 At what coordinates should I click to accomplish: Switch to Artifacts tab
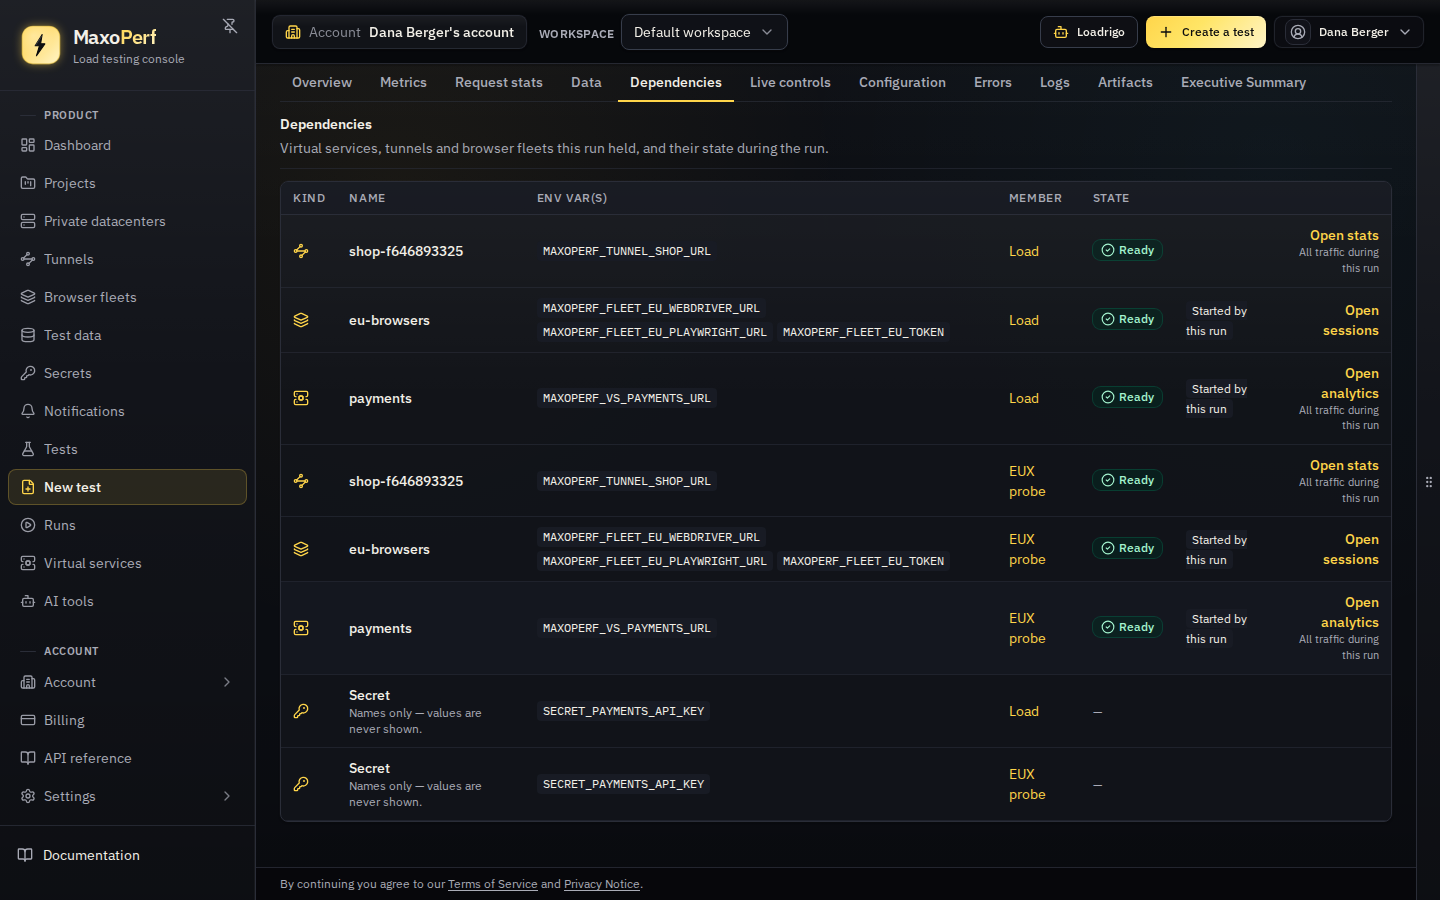coord(1125,82)
